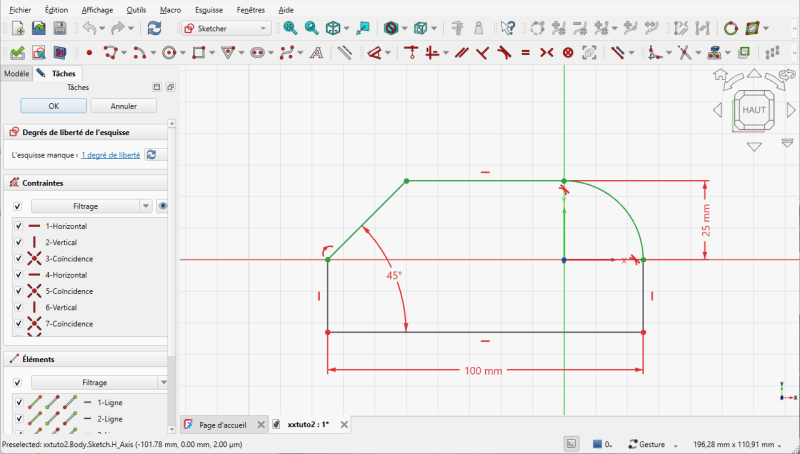Screen dimensions: 800x454
Task: Toggle the 5-Coïncidence constraint checkbox
Action: click(18, 291)
